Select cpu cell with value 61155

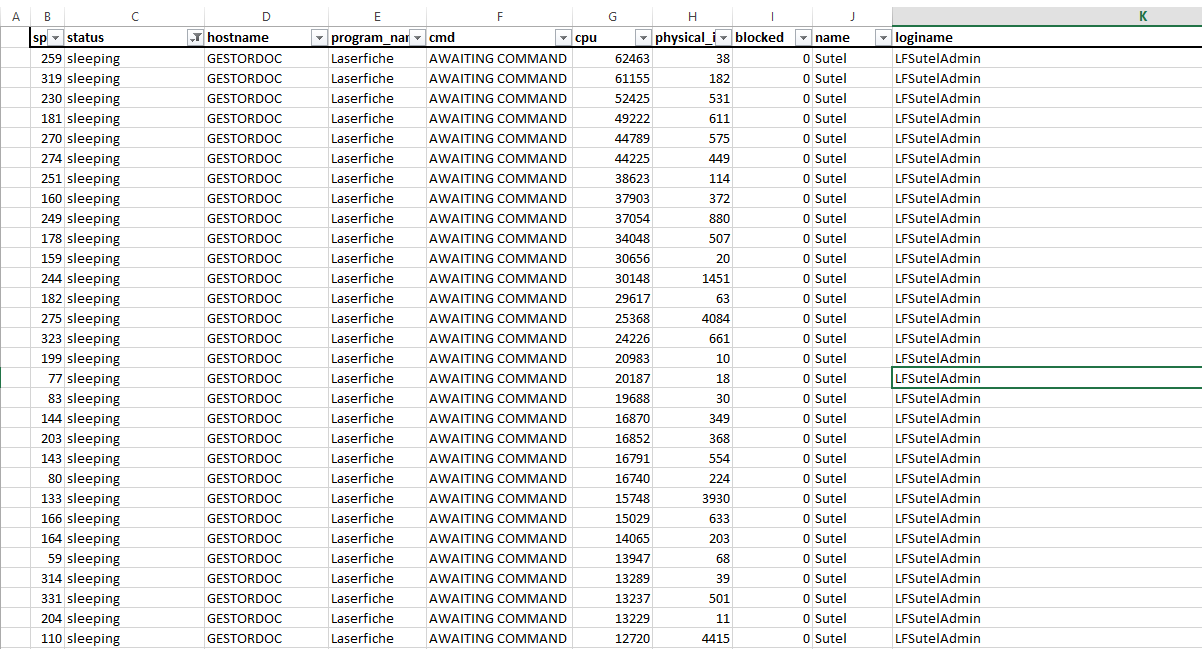coord(612,78)
